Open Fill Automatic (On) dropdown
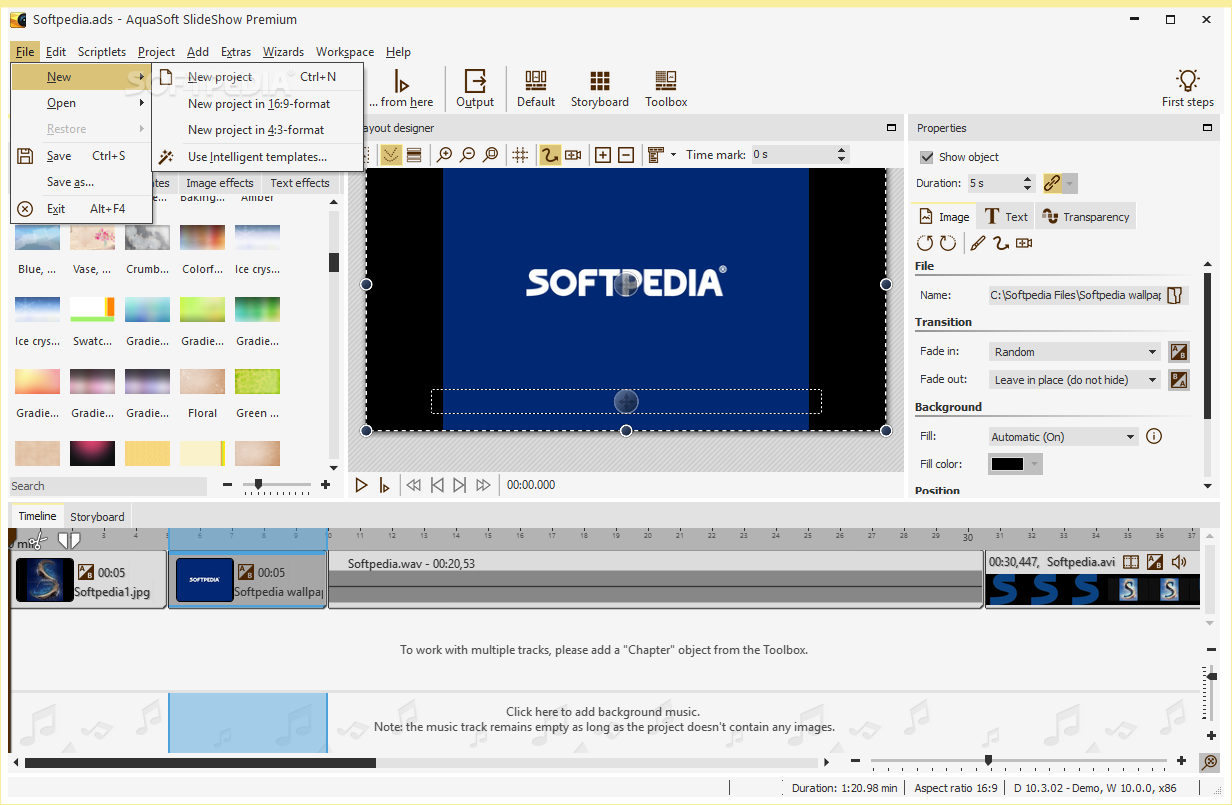This screenshot has width=1232, height=805. [1063, 437]
